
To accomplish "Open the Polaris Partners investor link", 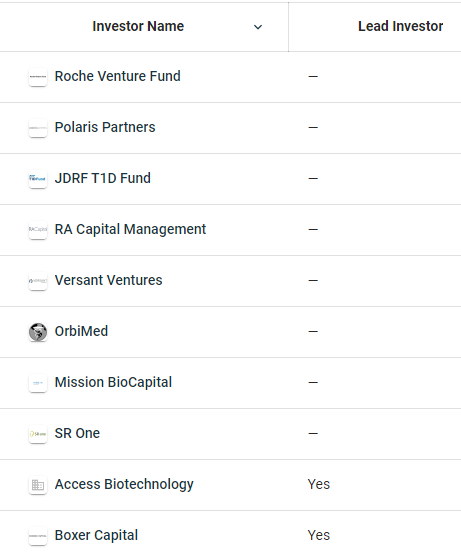I will [x=105, y=128].
